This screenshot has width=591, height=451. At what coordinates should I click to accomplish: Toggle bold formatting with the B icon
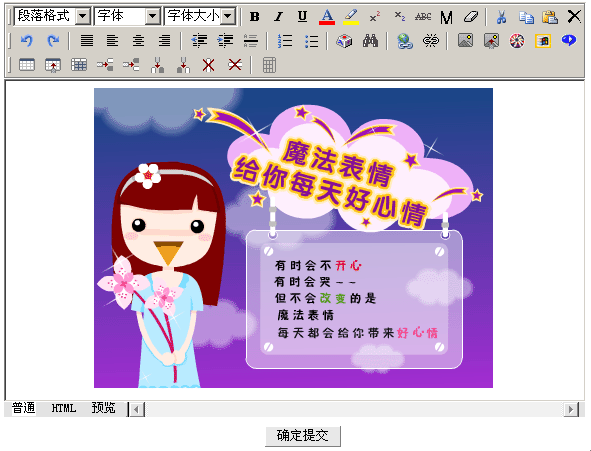tap(255, 17)
